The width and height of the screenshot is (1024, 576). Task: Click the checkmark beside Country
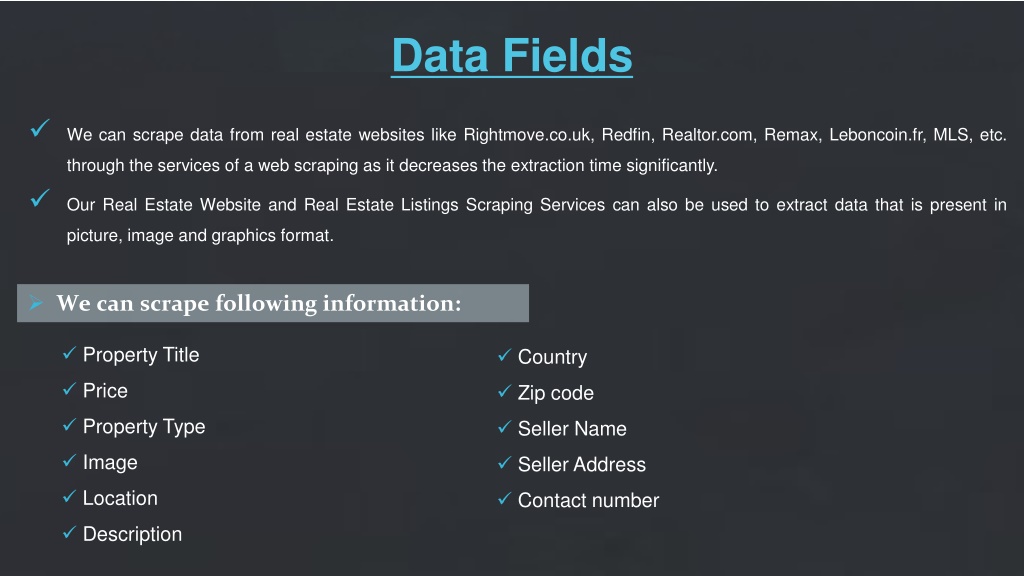pos(504,355)
